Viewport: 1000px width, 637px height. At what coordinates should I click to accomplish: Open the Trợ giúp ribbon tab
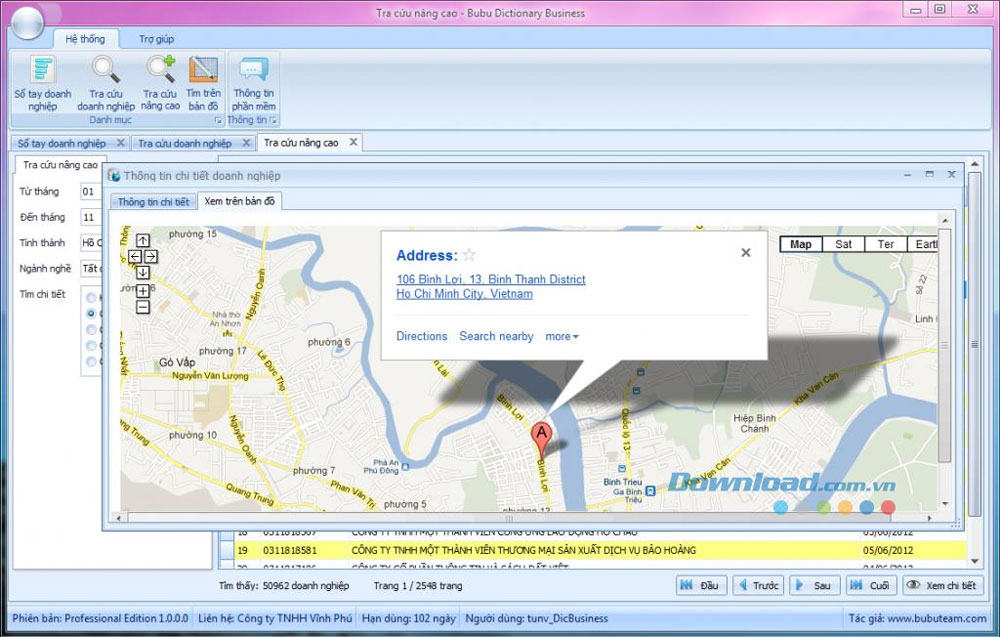click(x=156, y=39)
